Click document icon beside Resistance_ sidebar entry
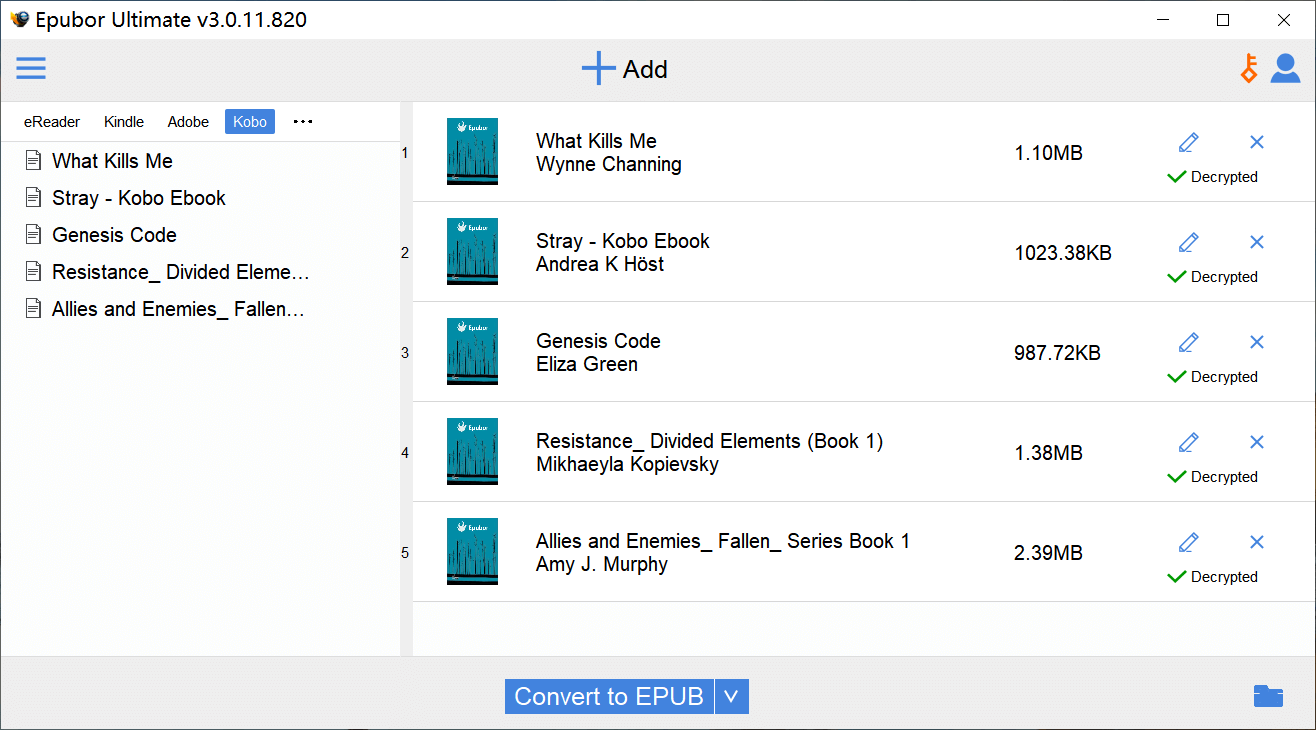Viewport: 1316px width, 730px height. (x=34, y=271)
